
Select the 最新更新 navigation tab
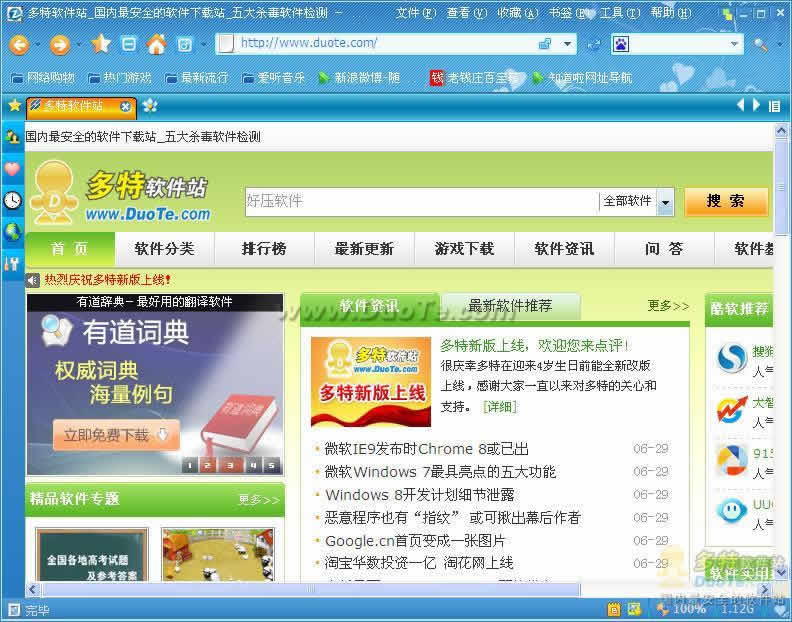point(364,249)
